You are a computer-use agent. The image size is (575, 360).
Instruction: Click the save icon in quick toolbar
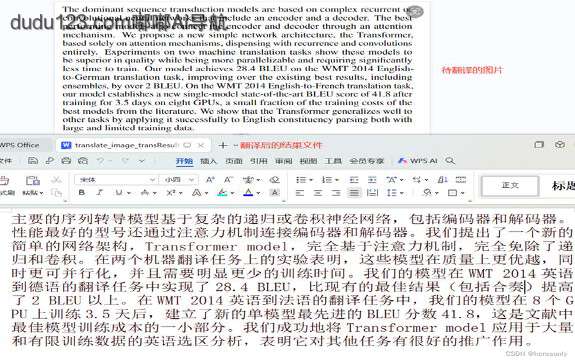click(33, 161)
